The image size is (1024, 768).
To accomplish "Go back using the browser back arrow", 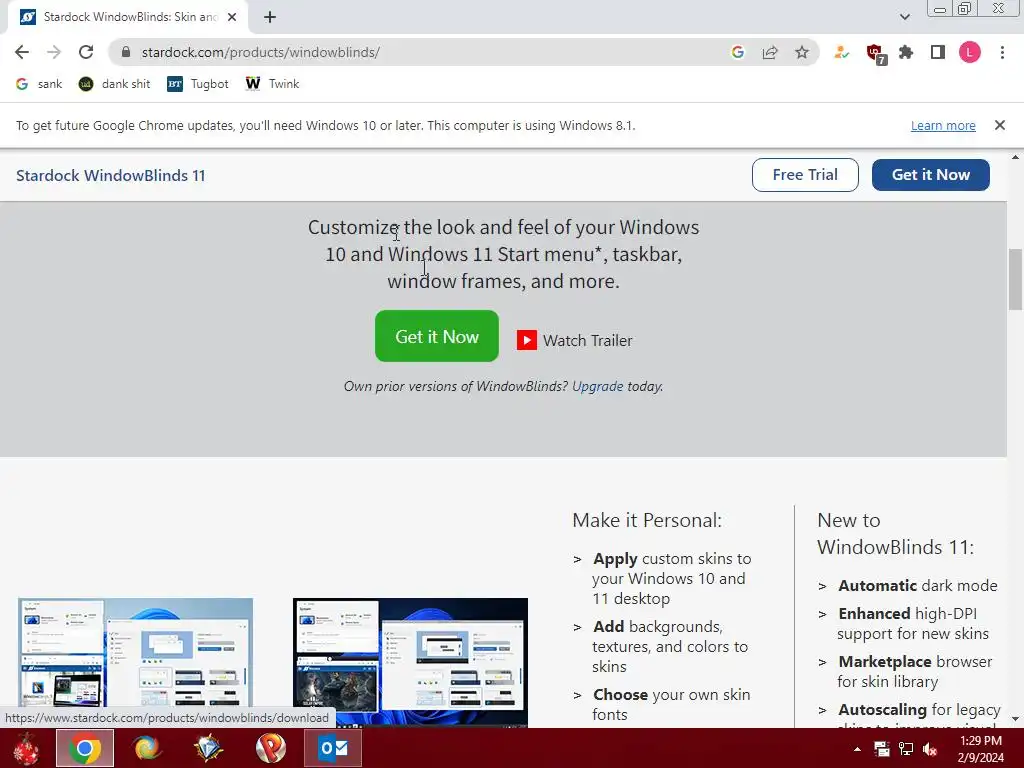I will click(22, 52).
